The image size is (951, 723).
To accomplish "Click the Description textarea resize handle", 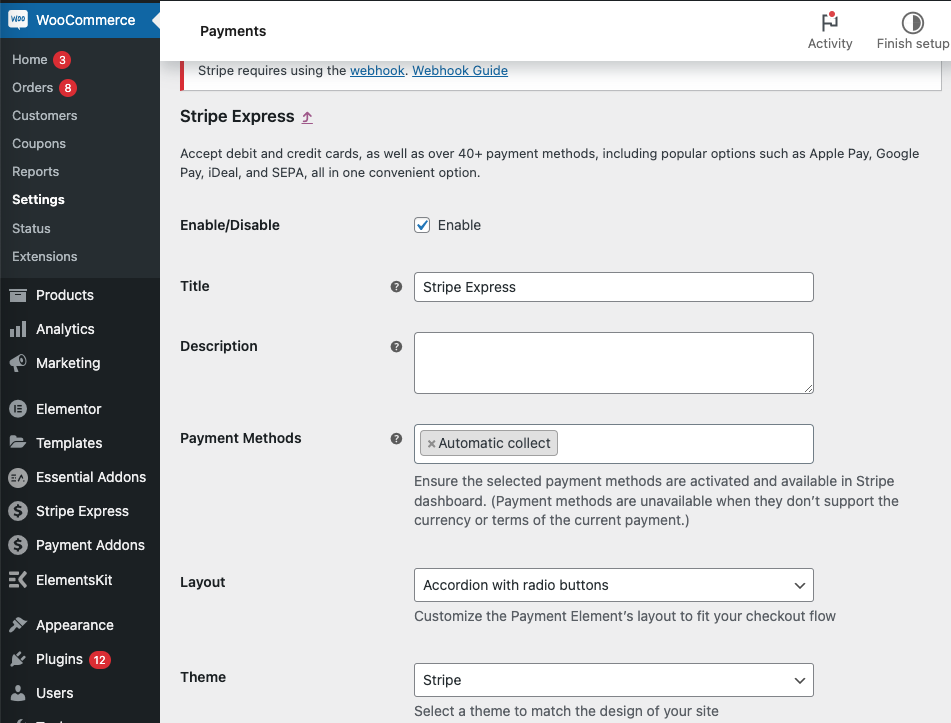I will pyautogui.click(x=808, y=388).
